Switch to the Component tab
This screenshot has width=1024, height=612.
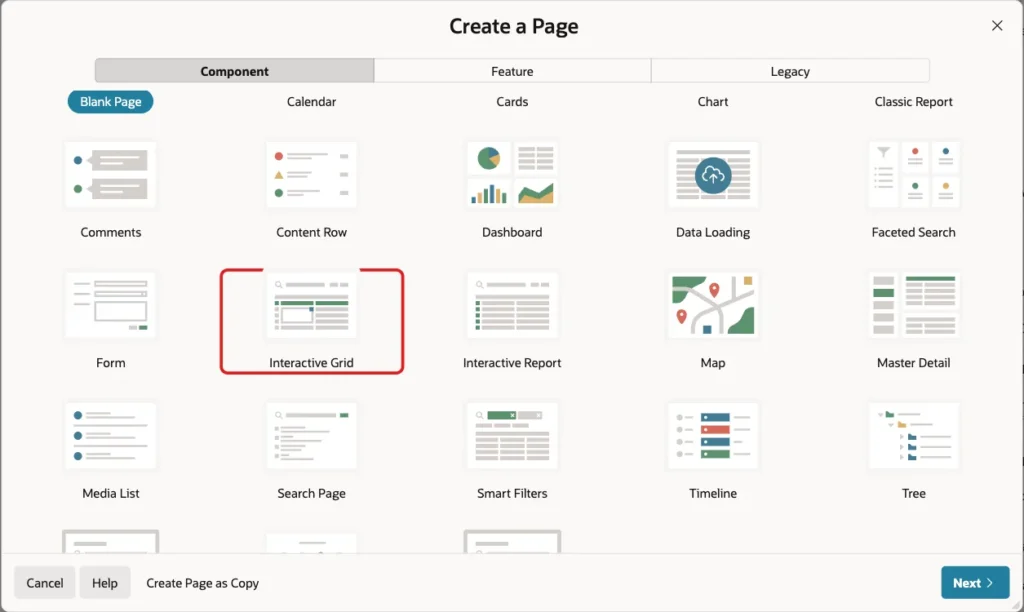tap(234, 71)
